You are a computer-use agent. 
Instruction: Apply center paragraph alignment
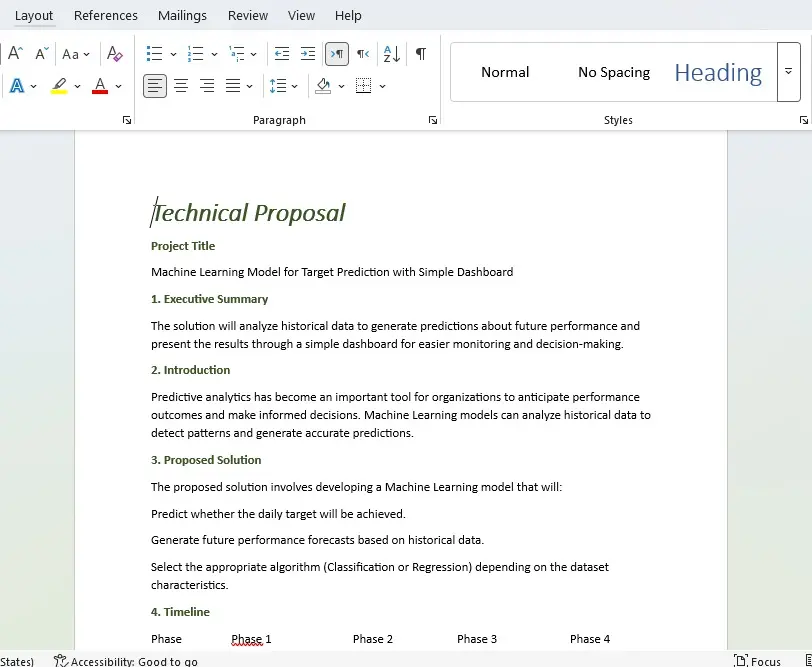[x=180, y=86]
